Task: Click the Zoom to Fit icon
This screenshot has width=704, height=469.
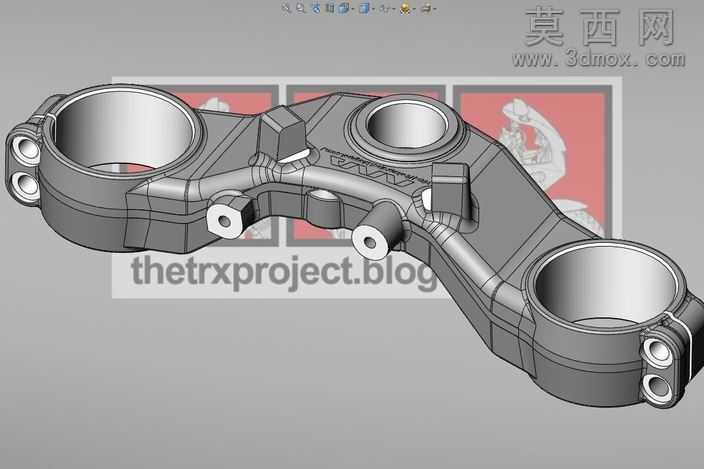Action: (286, 8)
